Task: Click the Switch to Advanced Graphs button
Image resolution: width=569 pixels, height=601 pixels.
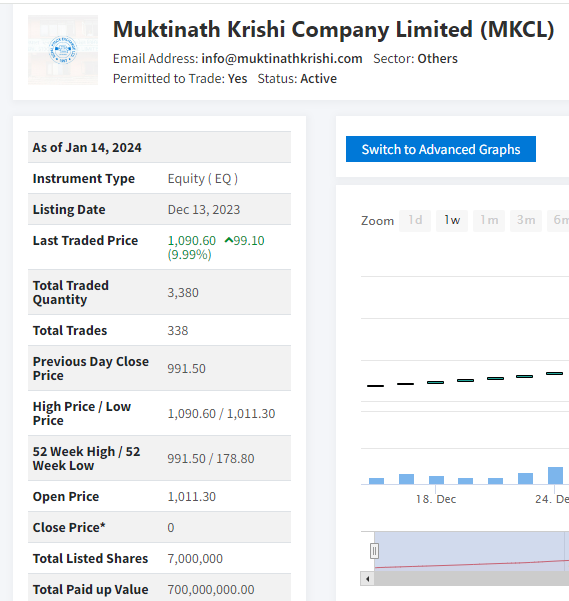Action: click(x=441, y=149)
